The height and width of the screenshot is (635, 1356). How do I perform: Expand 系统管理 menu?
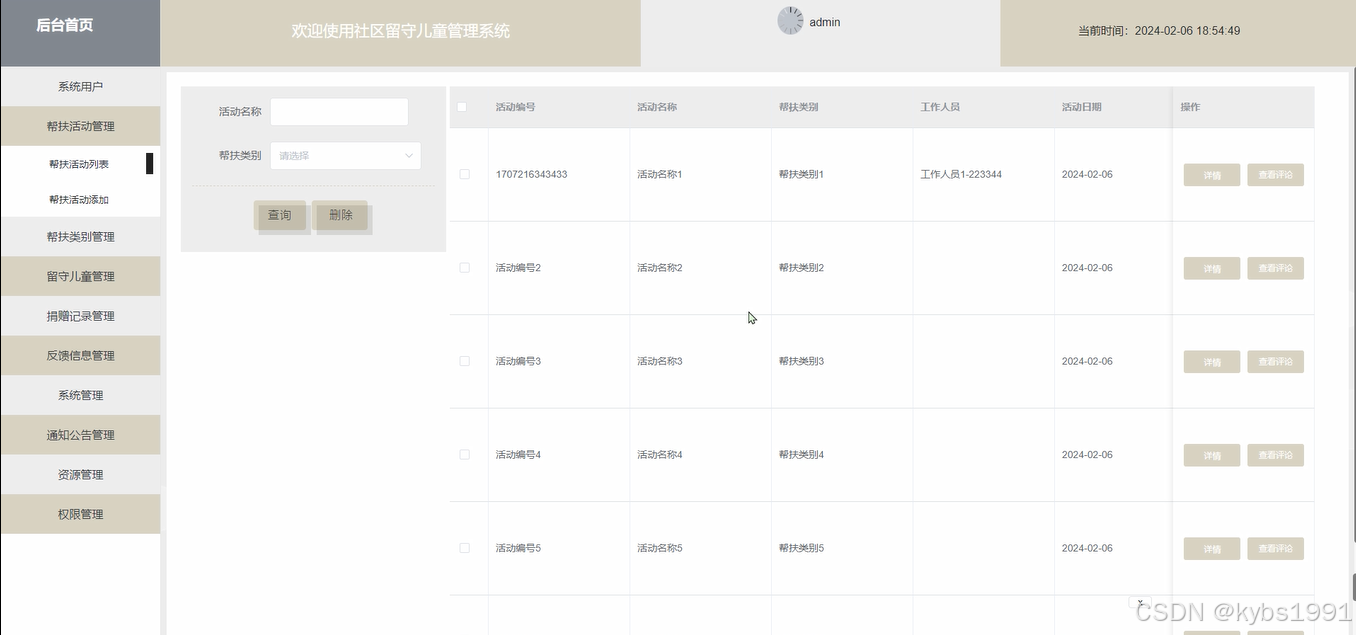(x=80, y=395)
